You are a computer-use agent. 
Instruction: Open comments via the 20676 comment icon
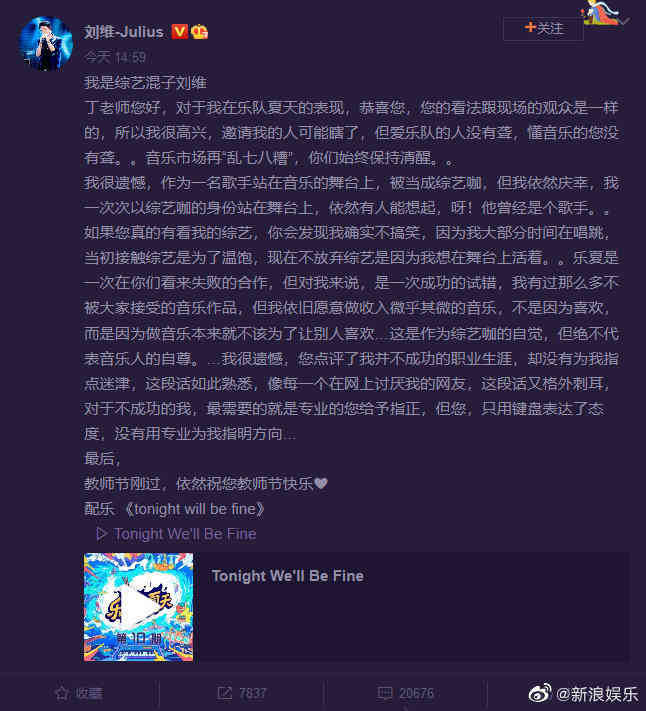pos(385,693)
